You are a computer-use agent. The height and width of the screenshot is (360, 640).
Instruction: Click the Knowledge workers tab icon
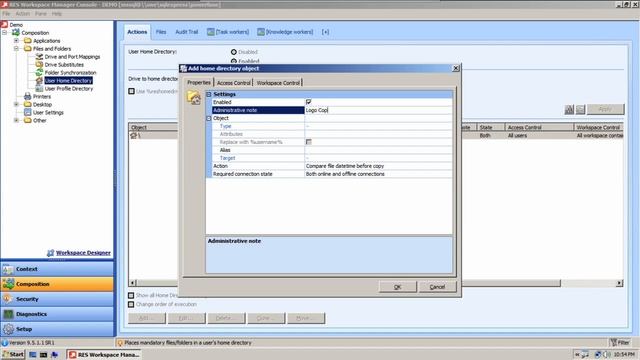point(261,32)
